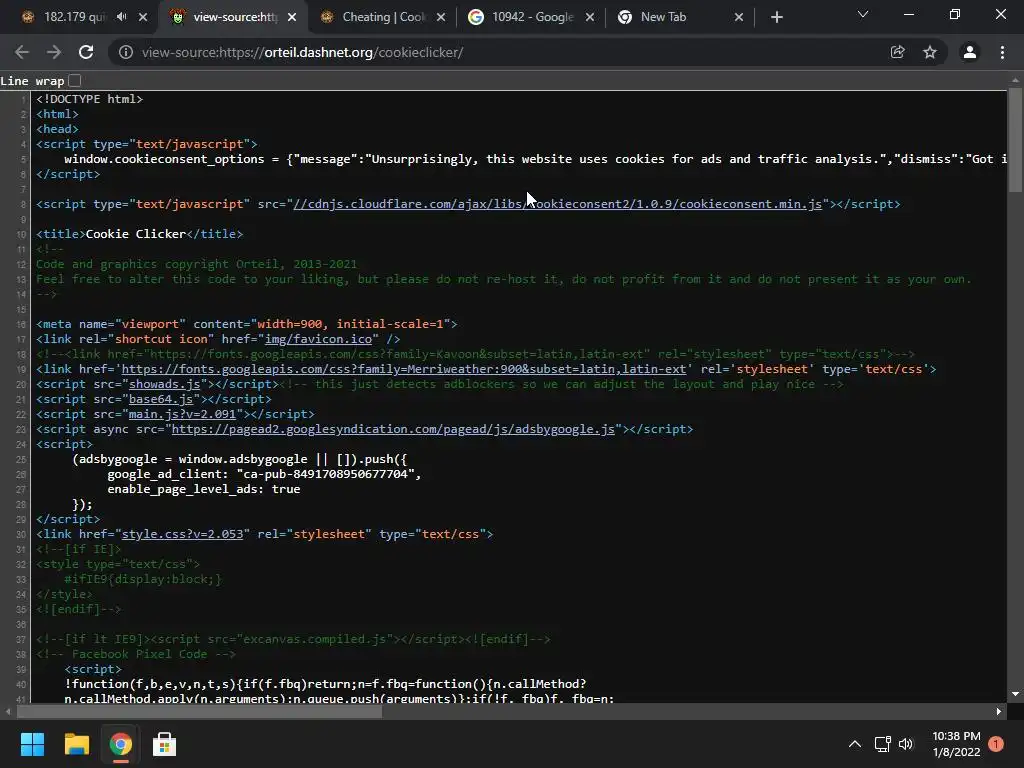This screenshot has height=768, width=1024.
Task: Open the adsbygoogle.js link
Action: (x=393, y=429)
